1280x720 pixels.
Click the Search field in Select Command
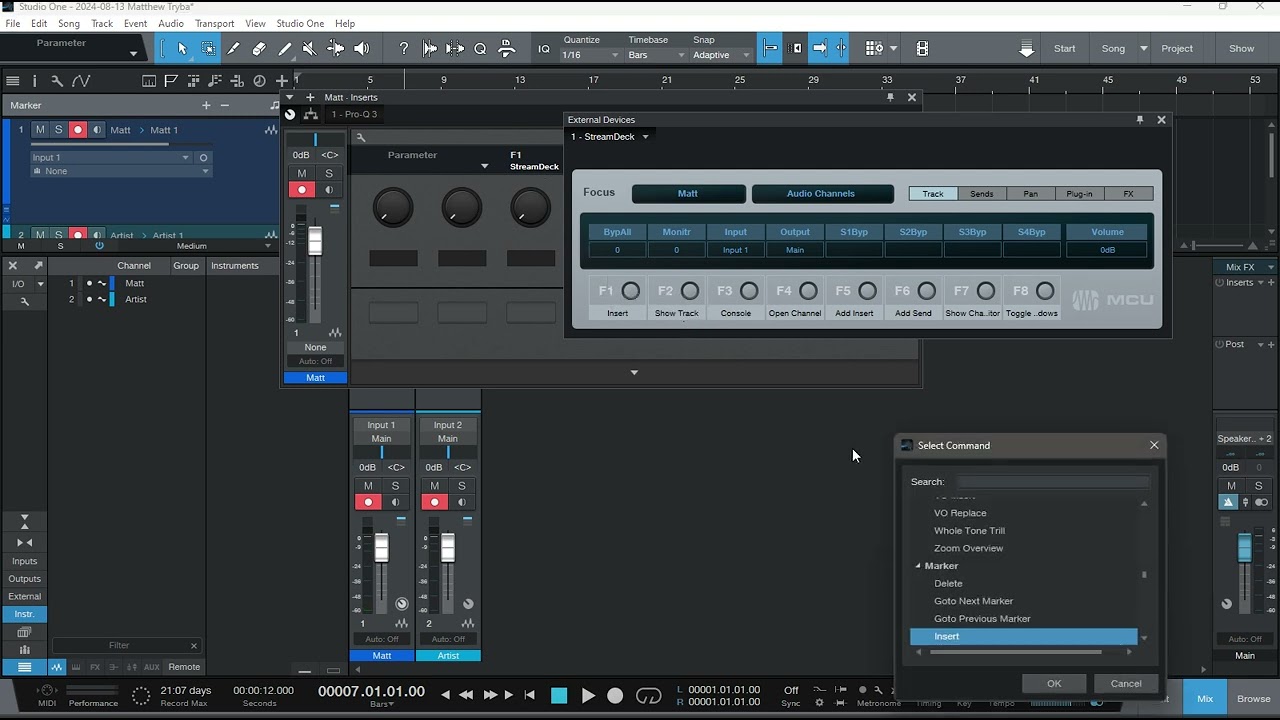pyautogui.click(x=1053, y=482)
